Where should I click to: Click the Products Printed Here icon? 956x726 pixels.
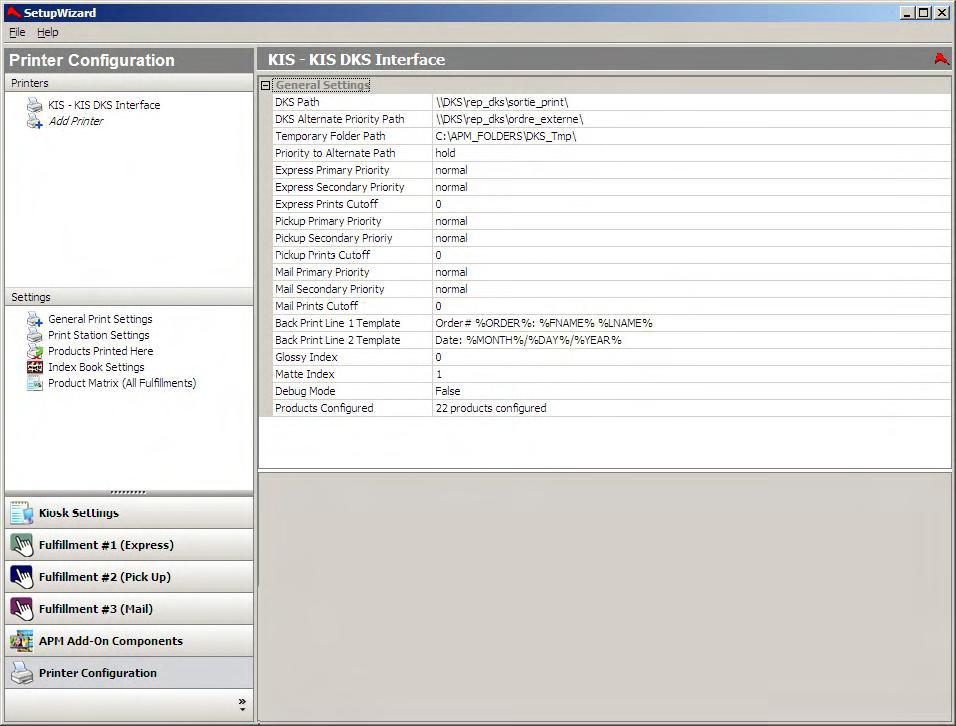pos(34,351)
